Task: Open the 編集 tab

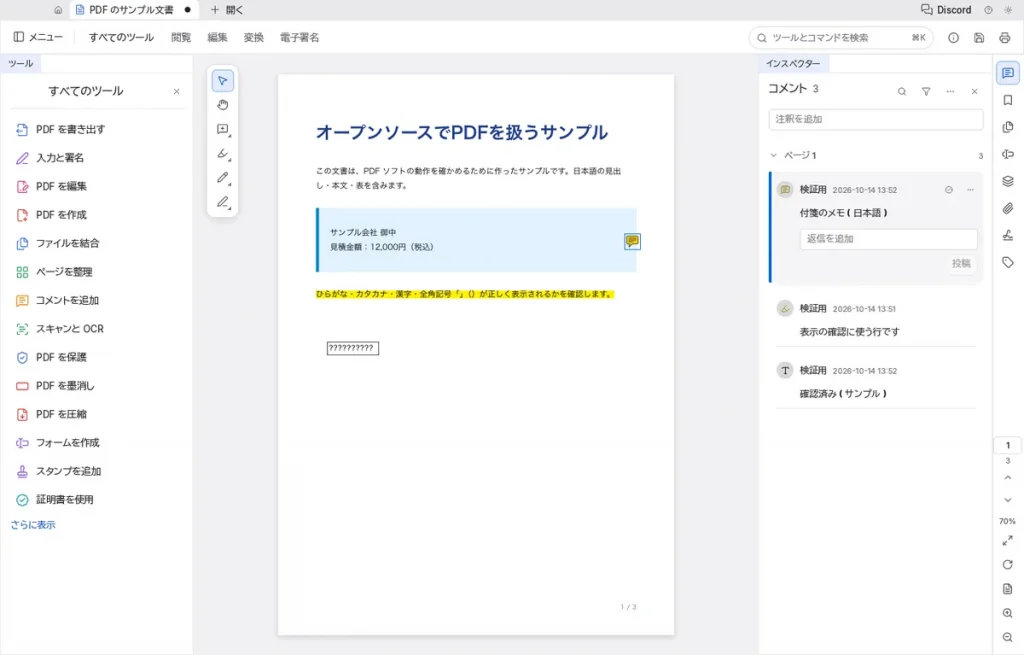Action: tap(217, 37)
